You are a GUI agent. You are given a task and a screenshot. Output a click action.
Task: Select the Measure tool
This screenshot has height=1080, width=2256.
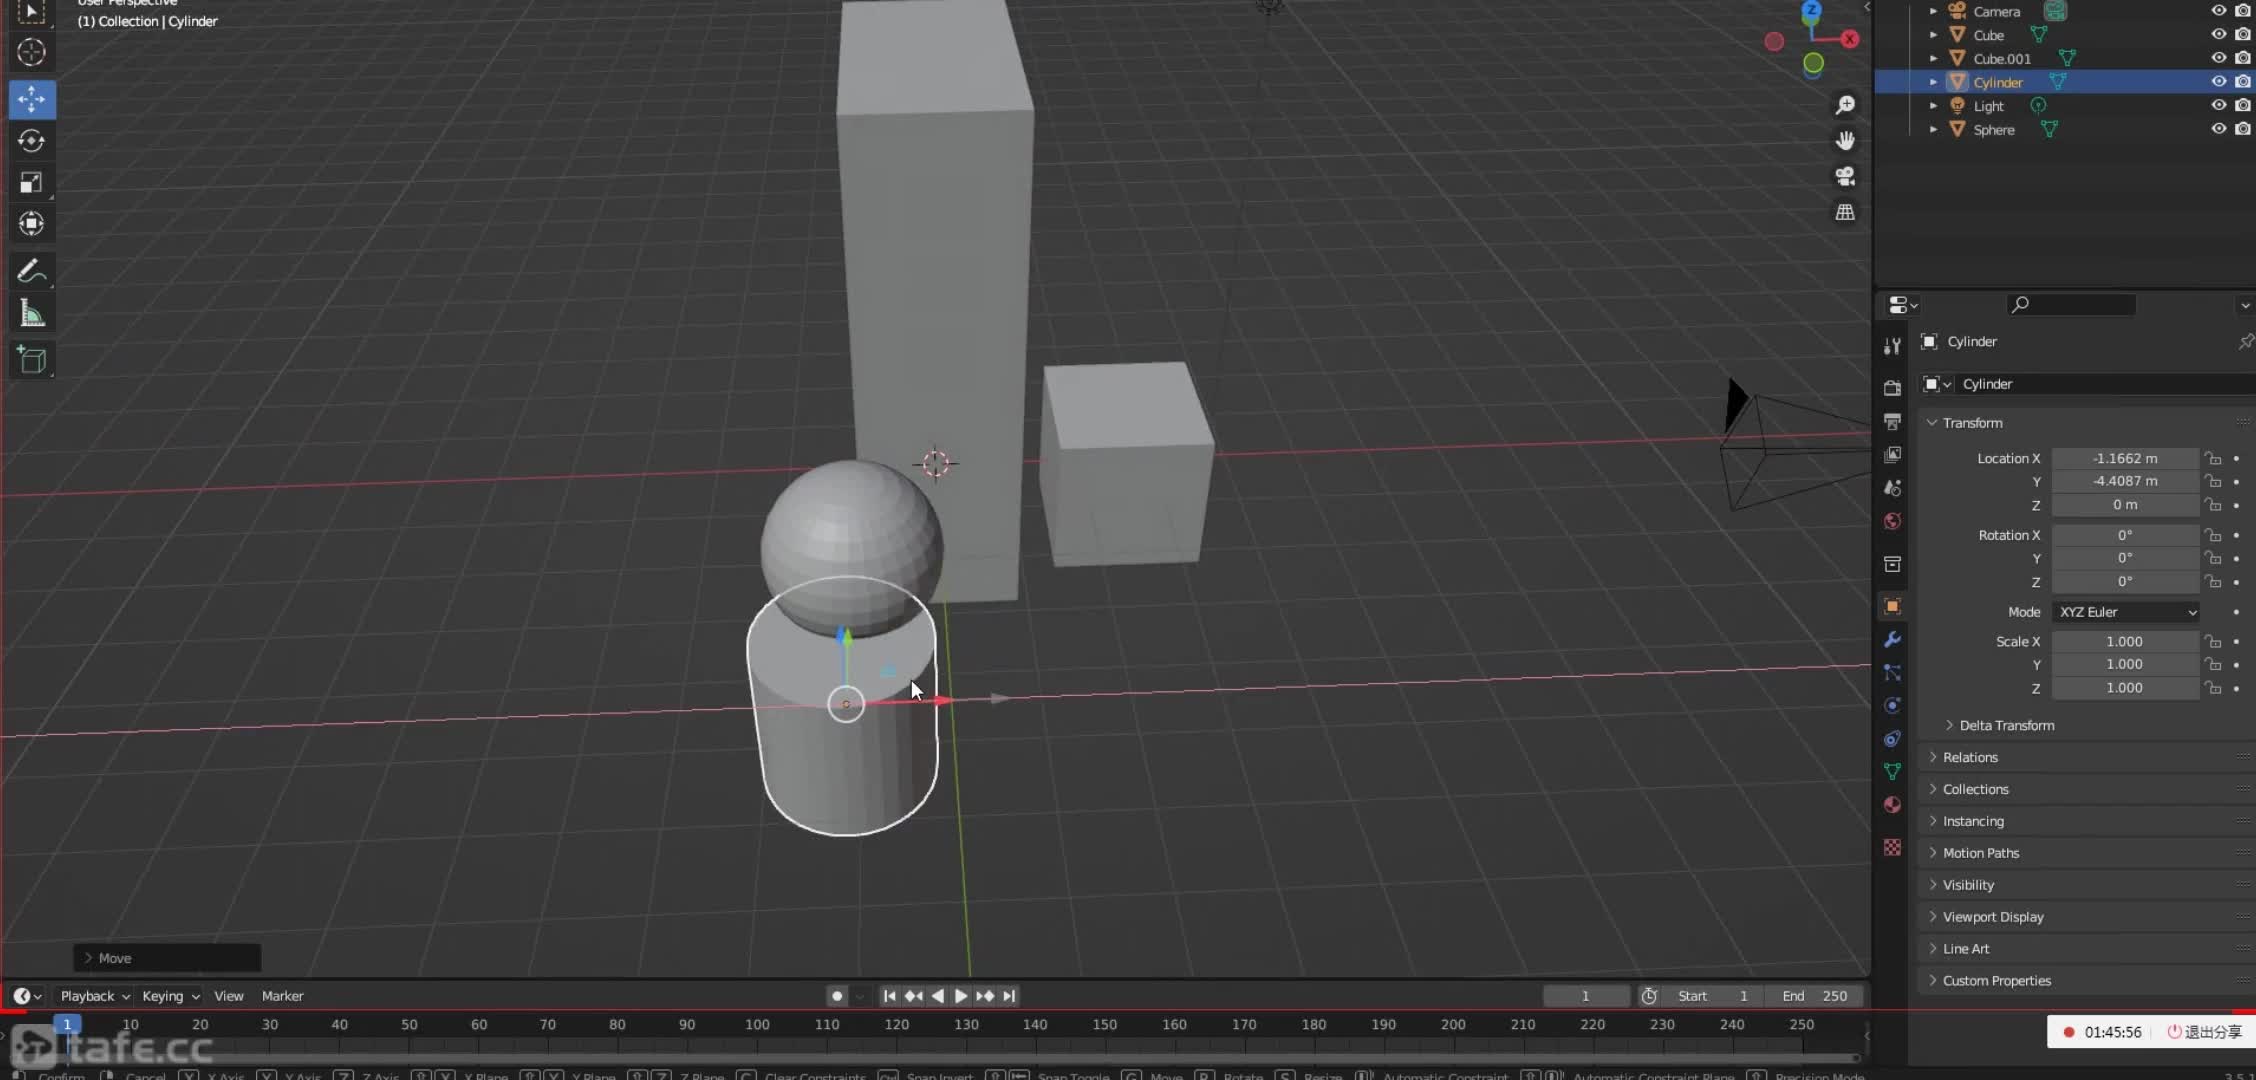(31, 313)
